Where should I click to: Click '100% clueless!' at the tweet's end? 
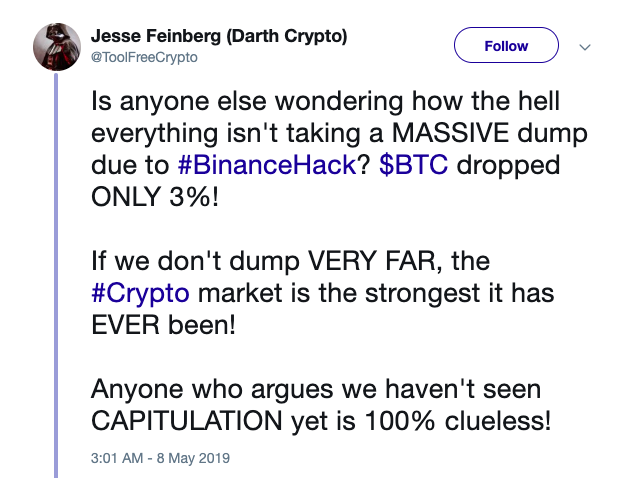click(457, 421)
